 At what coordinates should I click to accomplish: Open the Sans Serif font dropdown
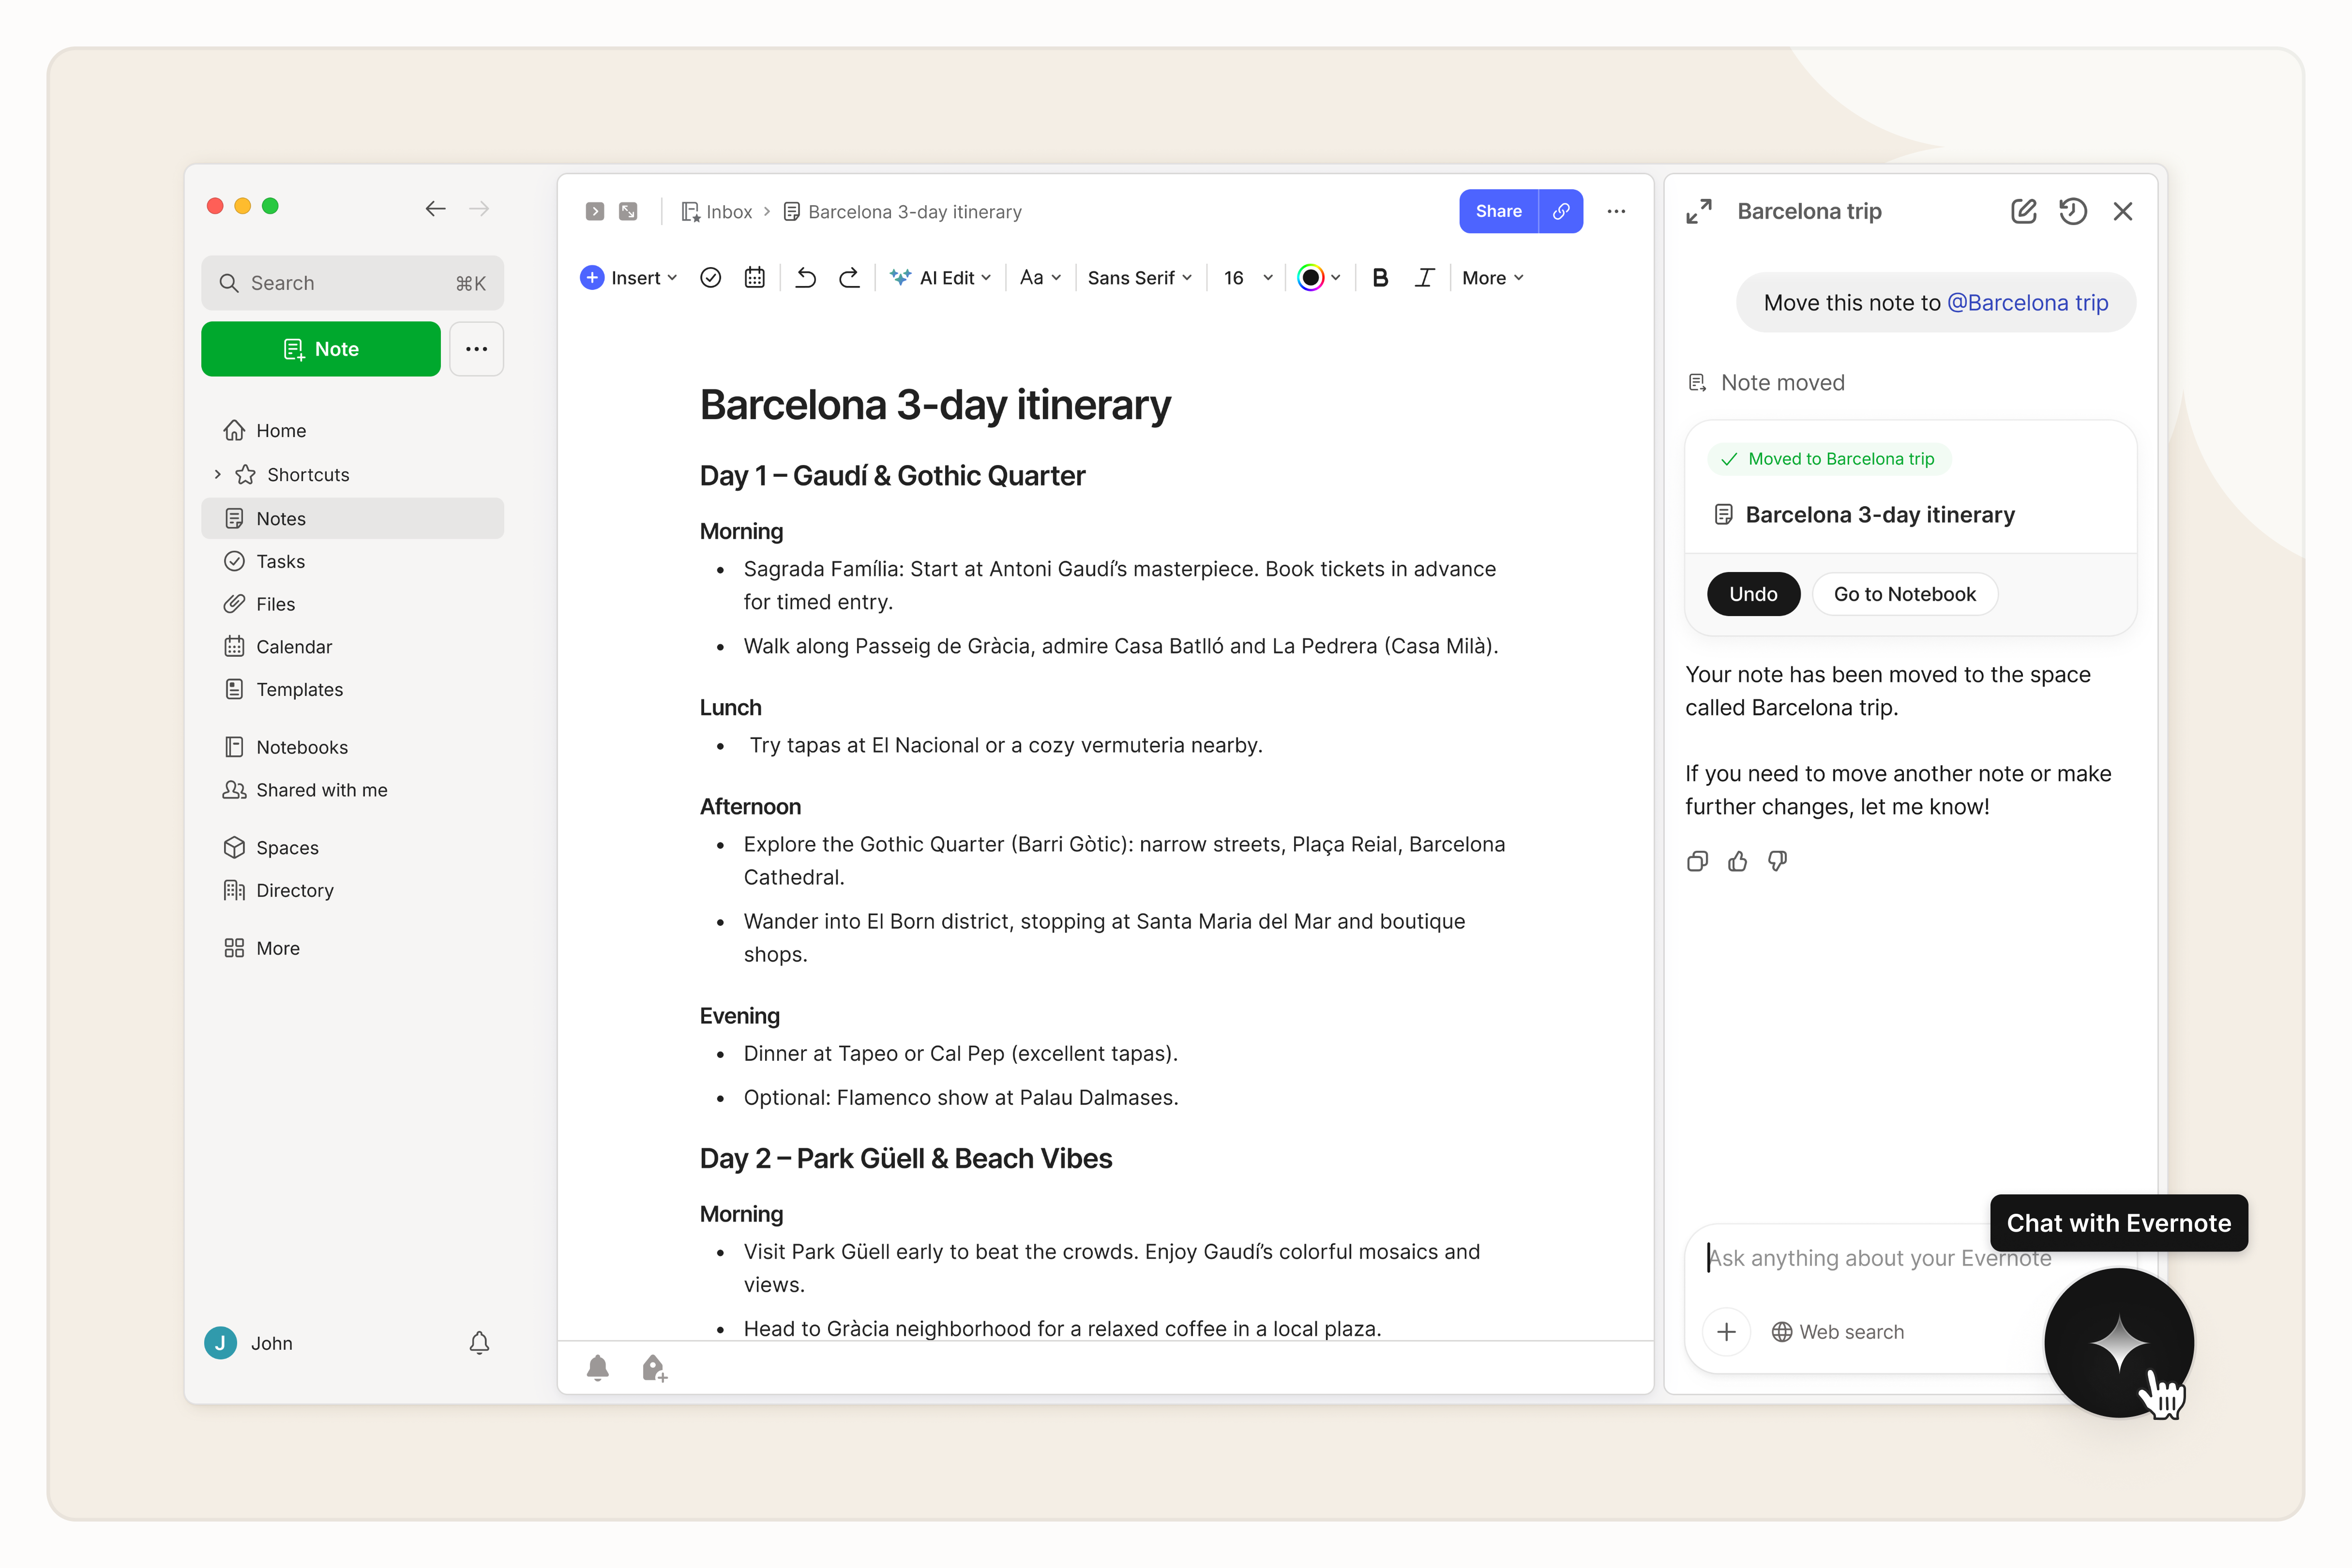[1139, 278]
